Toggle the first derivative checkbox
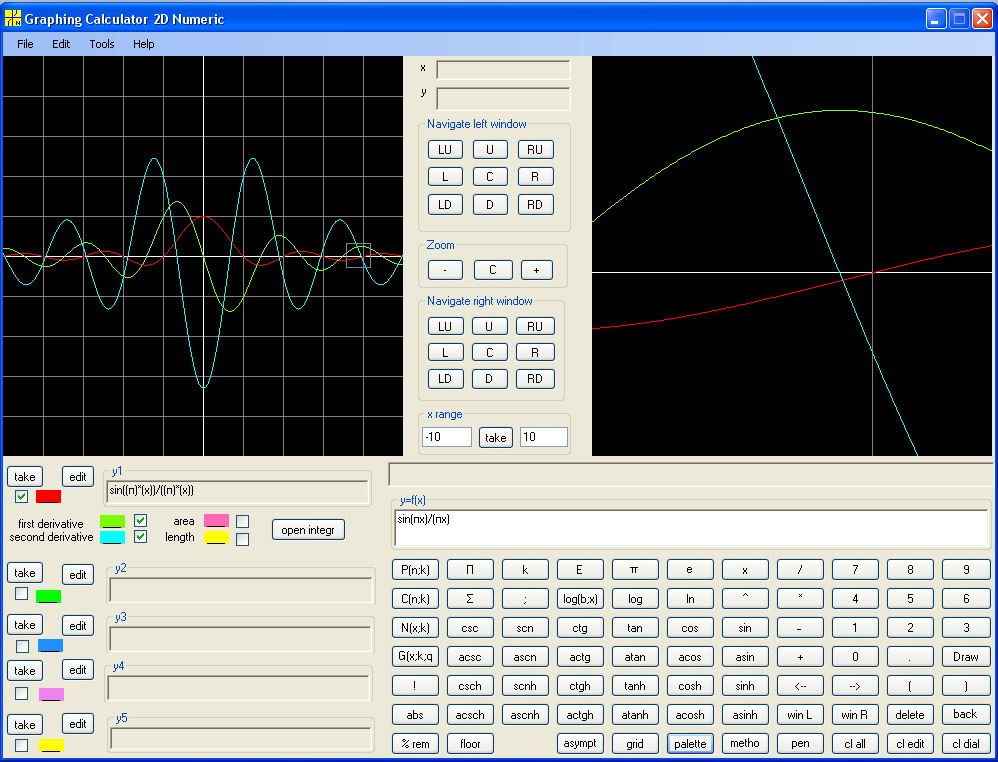This screenshot has height=762, width=998. coord(141,520)
